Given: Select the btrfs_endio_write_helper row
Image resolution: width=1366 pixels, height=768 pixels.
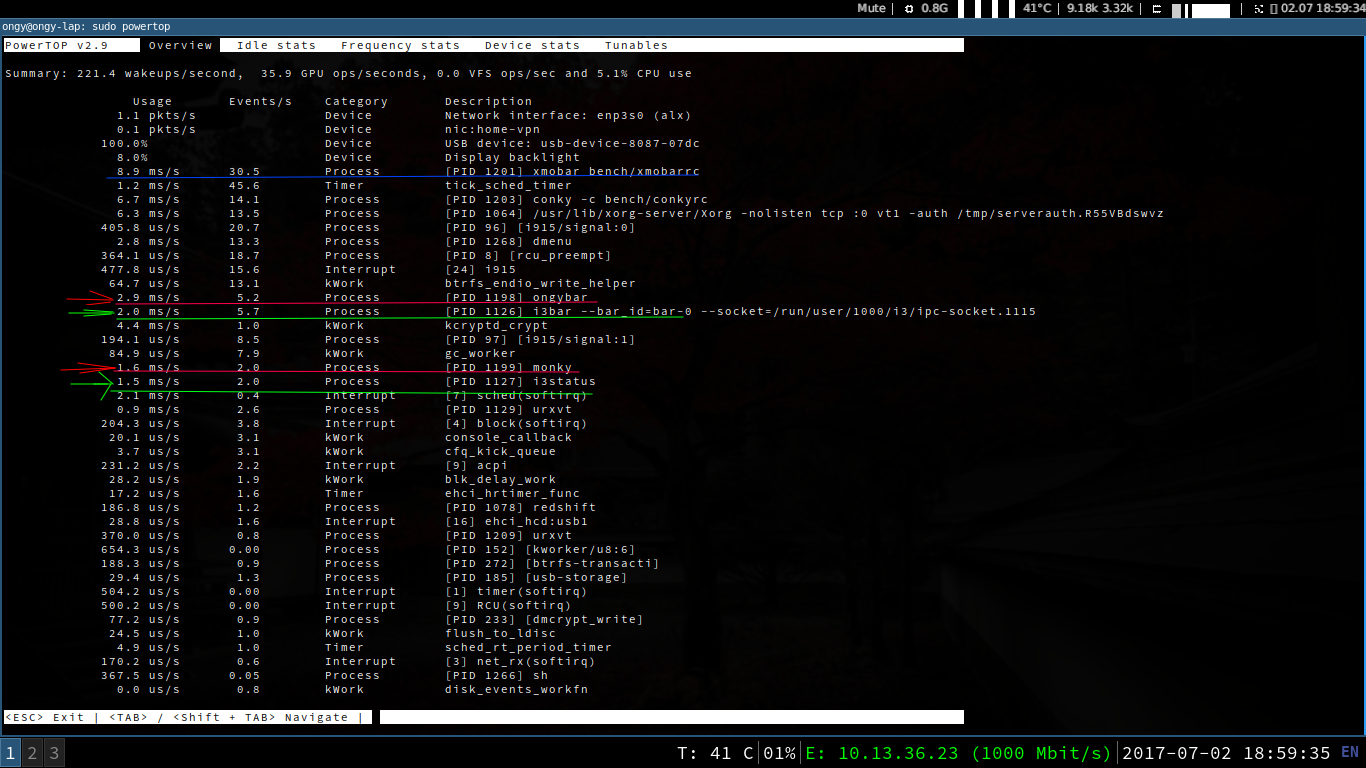Looking at the screenshot, I should point(372,283).
